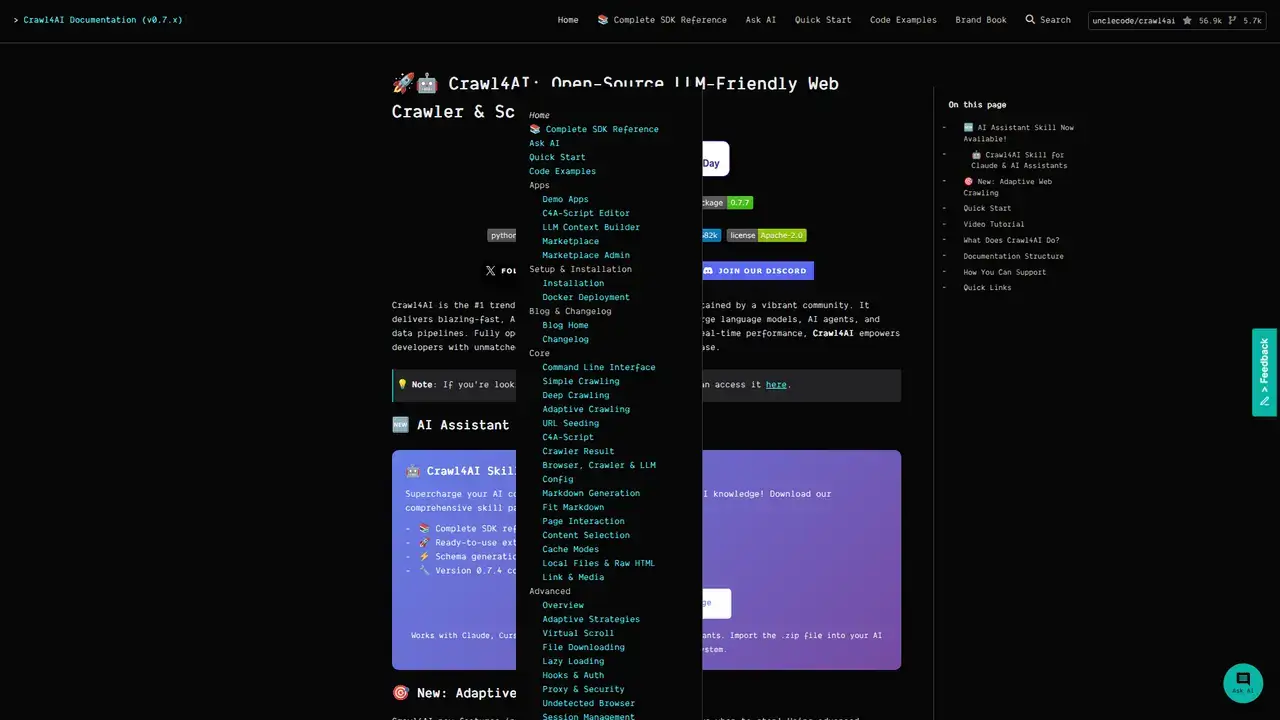Click the green 0.7.7 version badge
The height and width of the screenshot is (720, 1280).
(739, 202)
